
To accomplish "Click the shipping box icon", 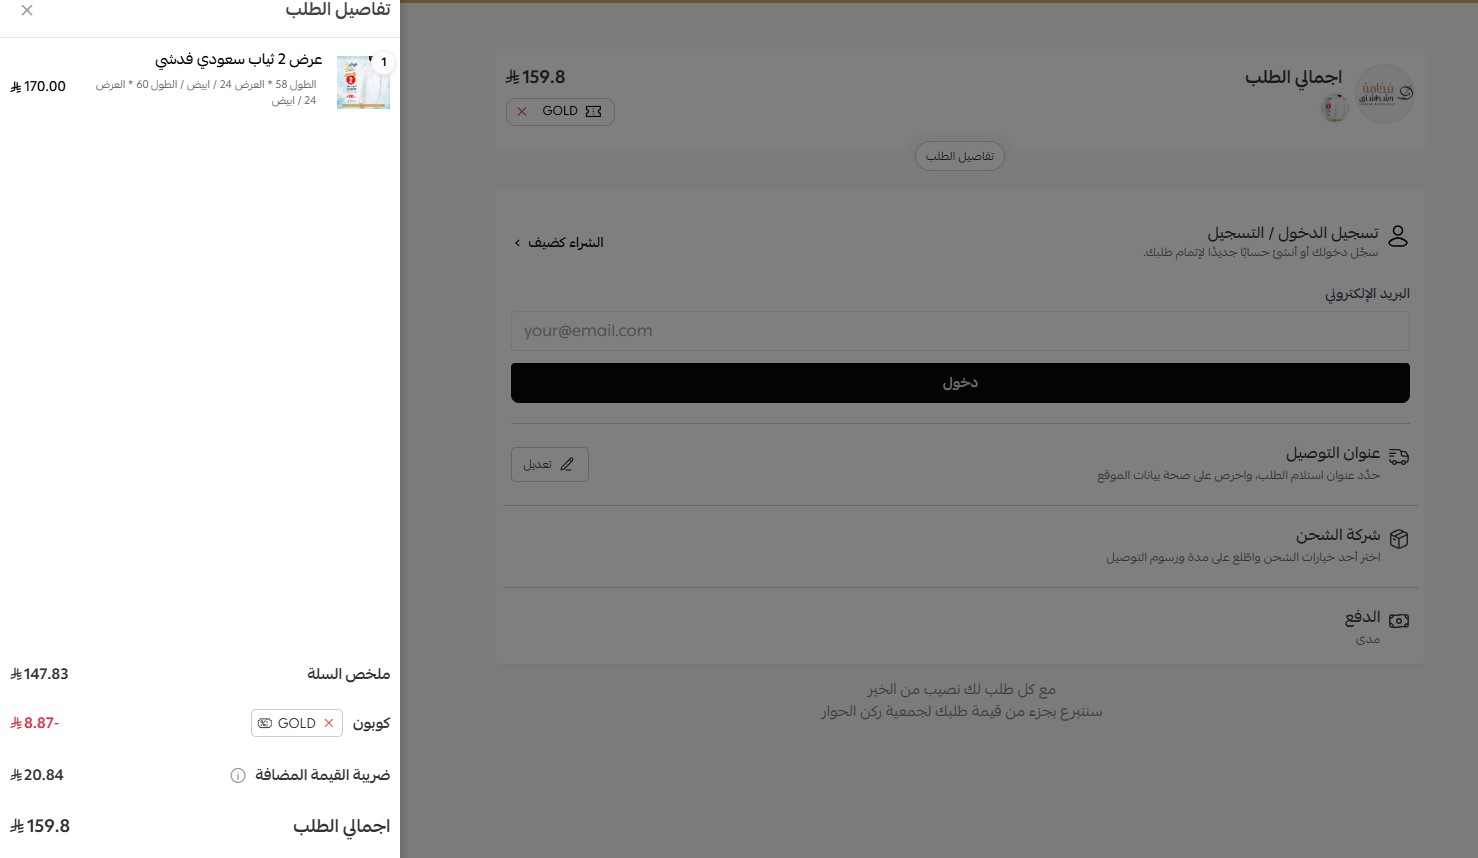I will coord(1399,539).
